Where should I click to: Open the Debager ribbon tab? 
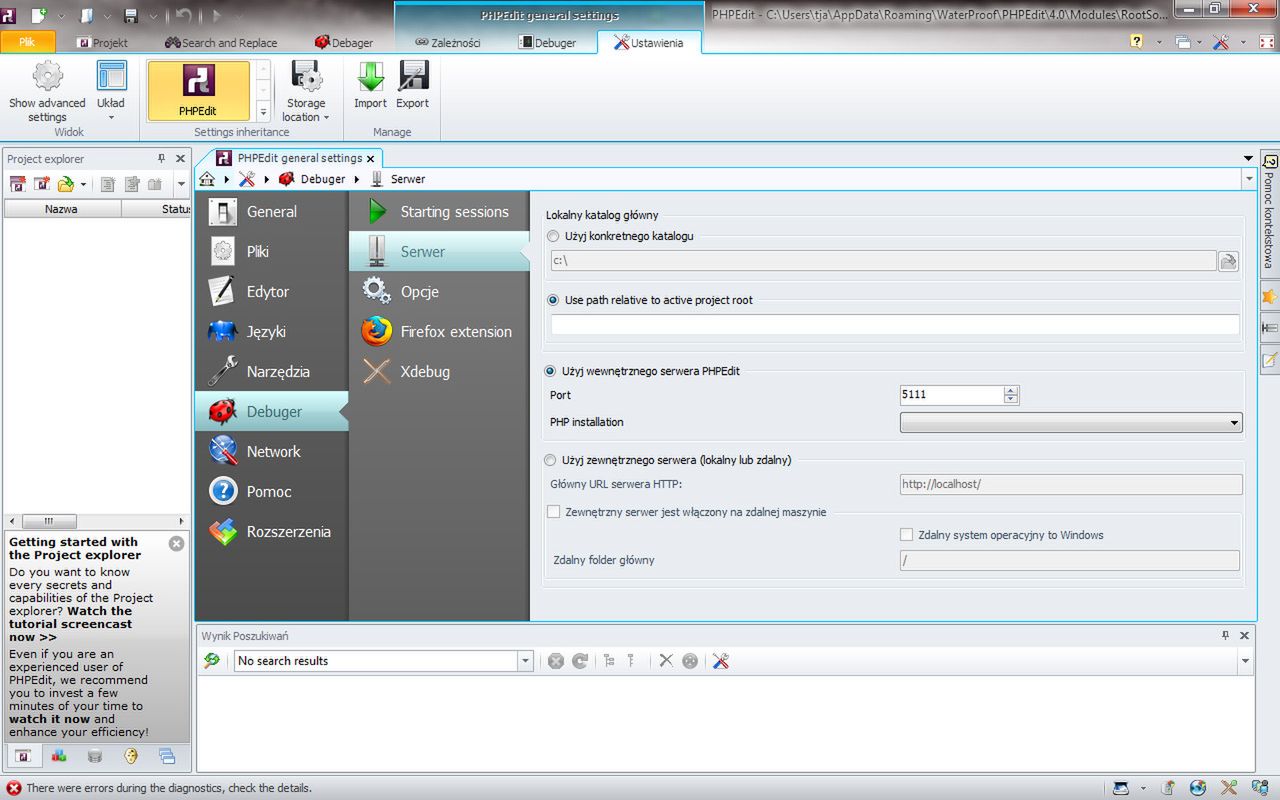tap(343, 43)
